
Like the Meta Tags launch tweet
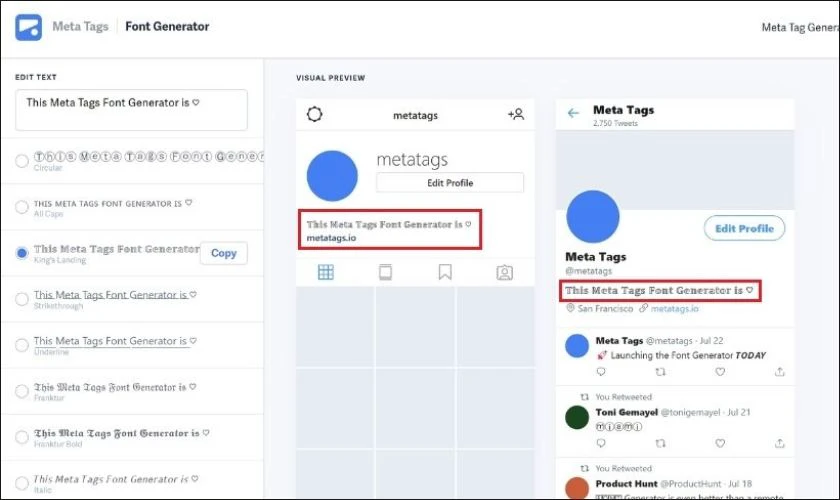coord(720,371)
